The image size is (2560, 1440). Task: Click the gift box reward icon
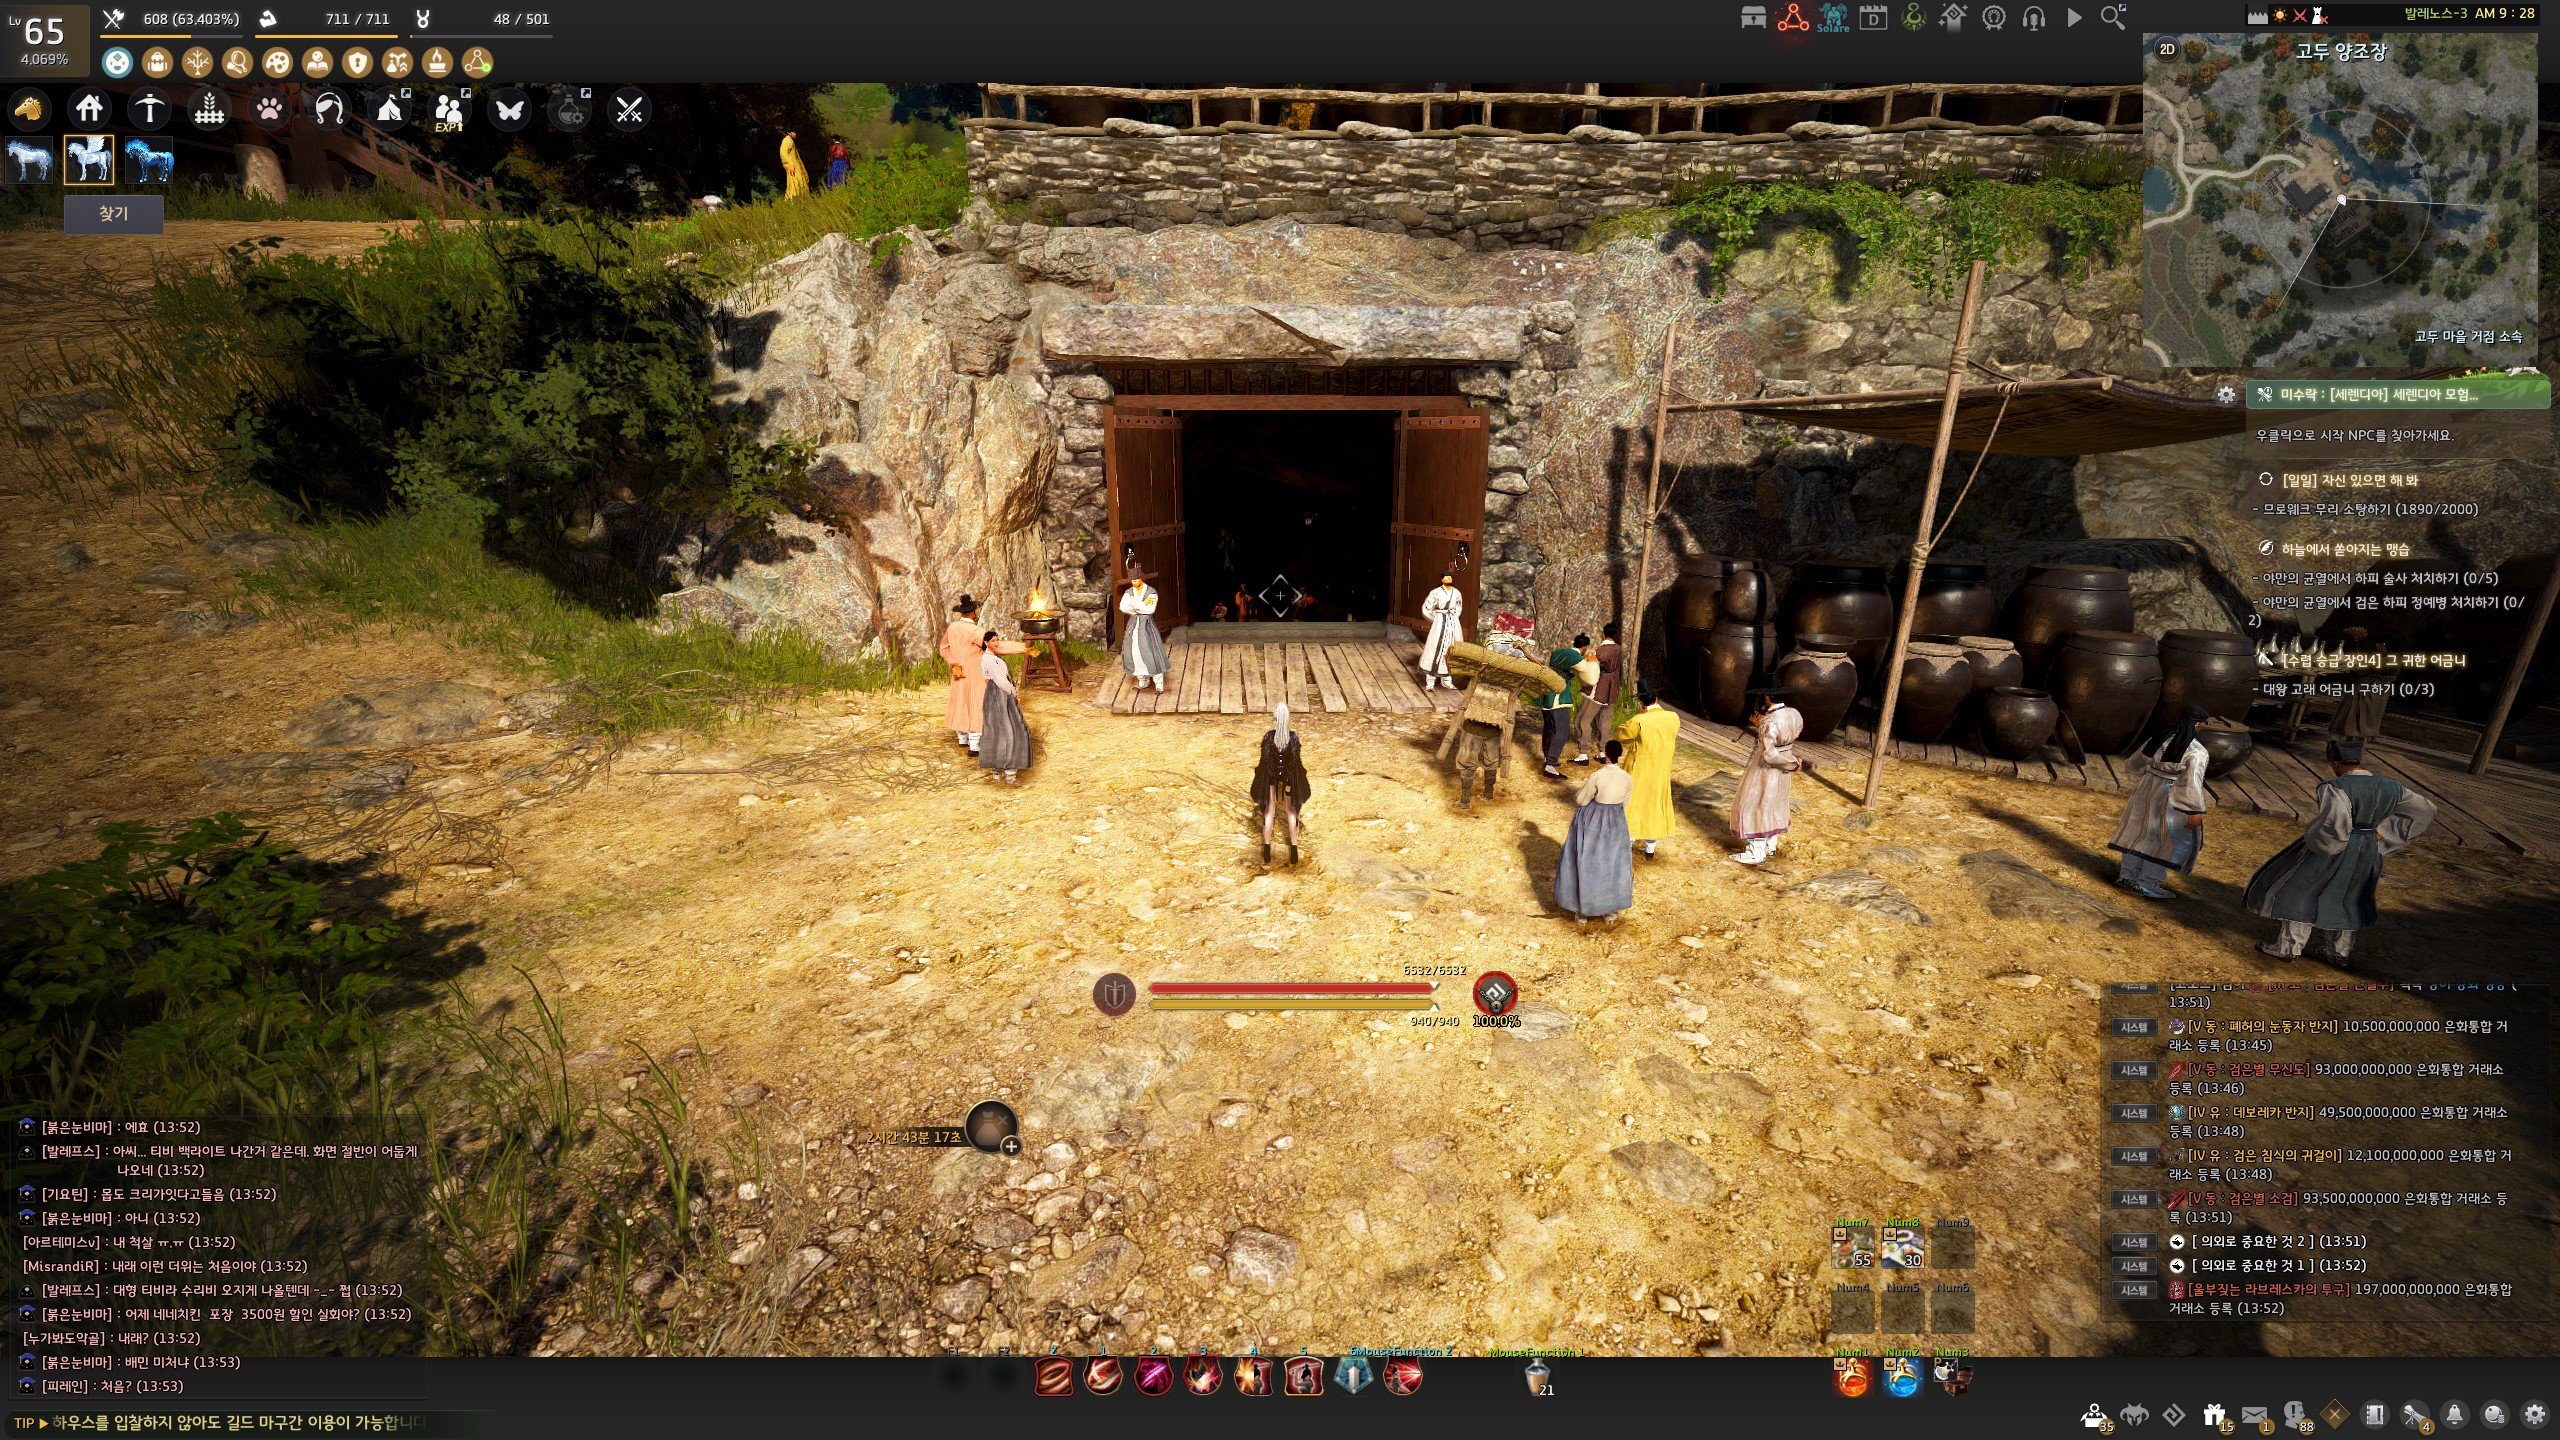pos(2213,1415)
